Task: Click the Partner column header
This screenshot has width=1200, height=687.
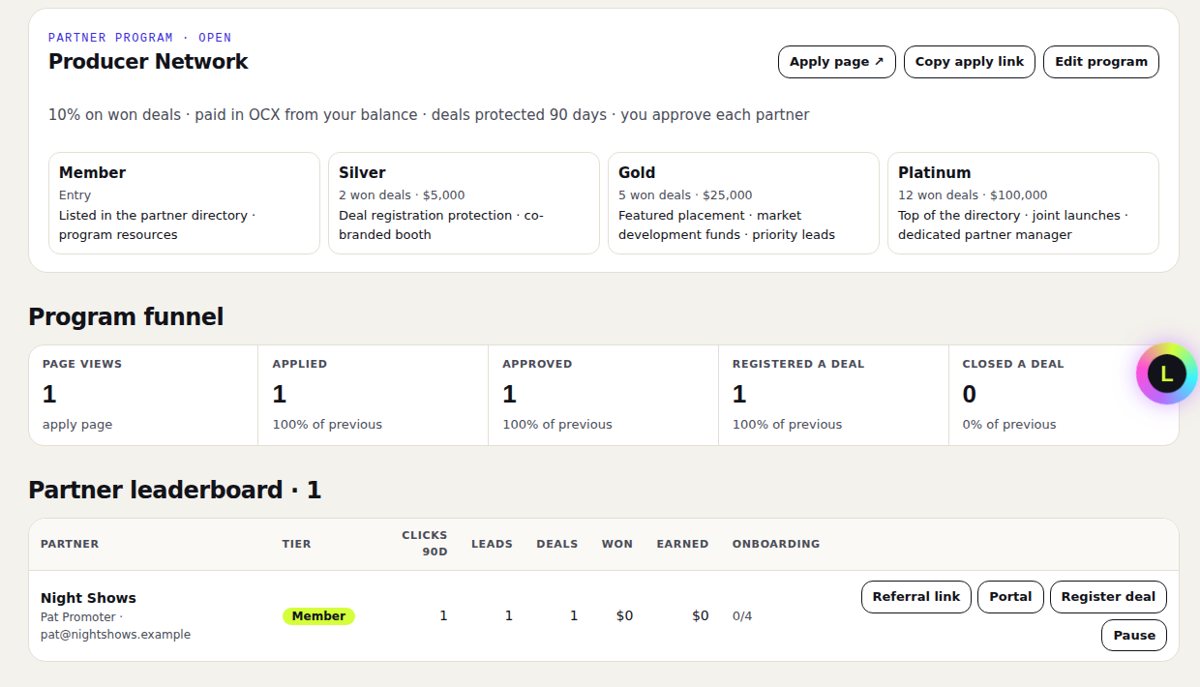Action: pyautogui.click(x=70, y=544)
